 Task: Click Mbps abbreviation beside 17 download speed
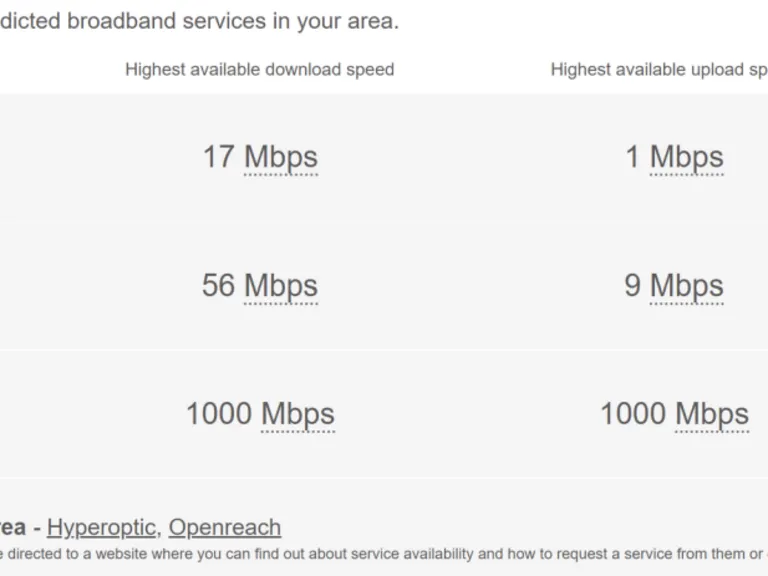coord(281,157)
